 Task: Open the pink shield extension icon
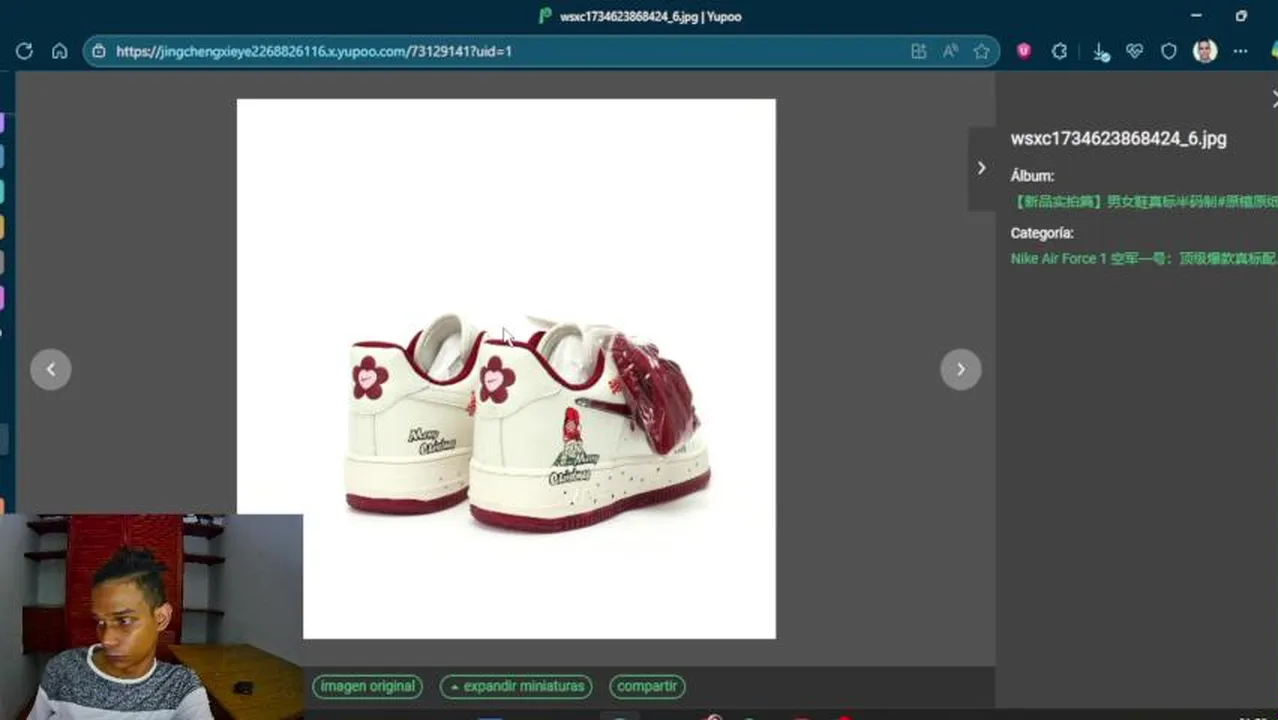(1024, 51)
